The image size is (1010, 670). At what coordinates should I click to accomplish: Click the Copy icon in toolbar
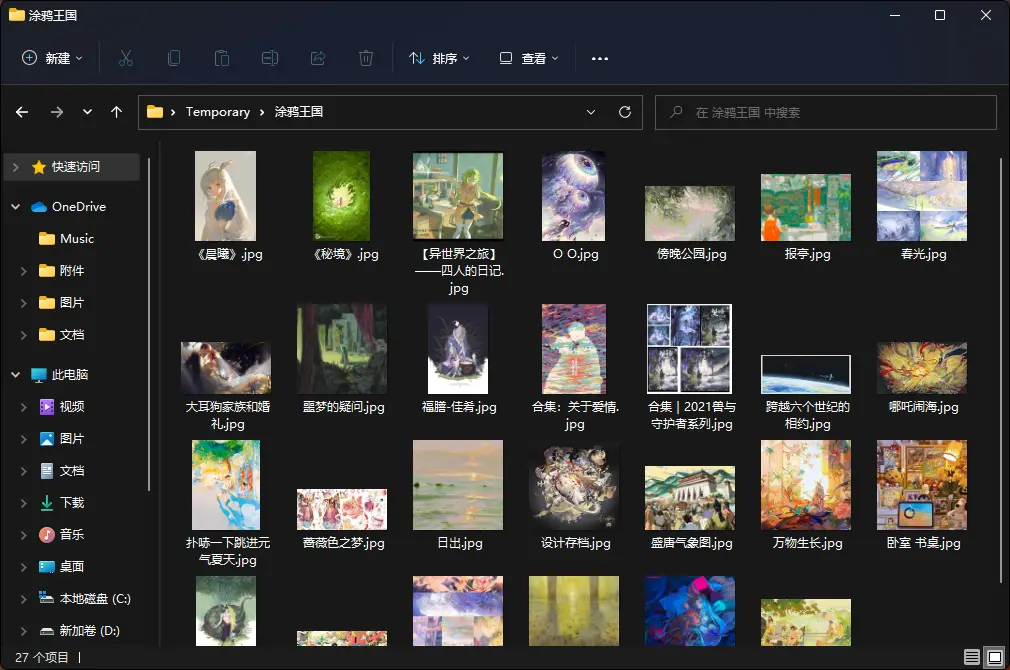[174, 59]
